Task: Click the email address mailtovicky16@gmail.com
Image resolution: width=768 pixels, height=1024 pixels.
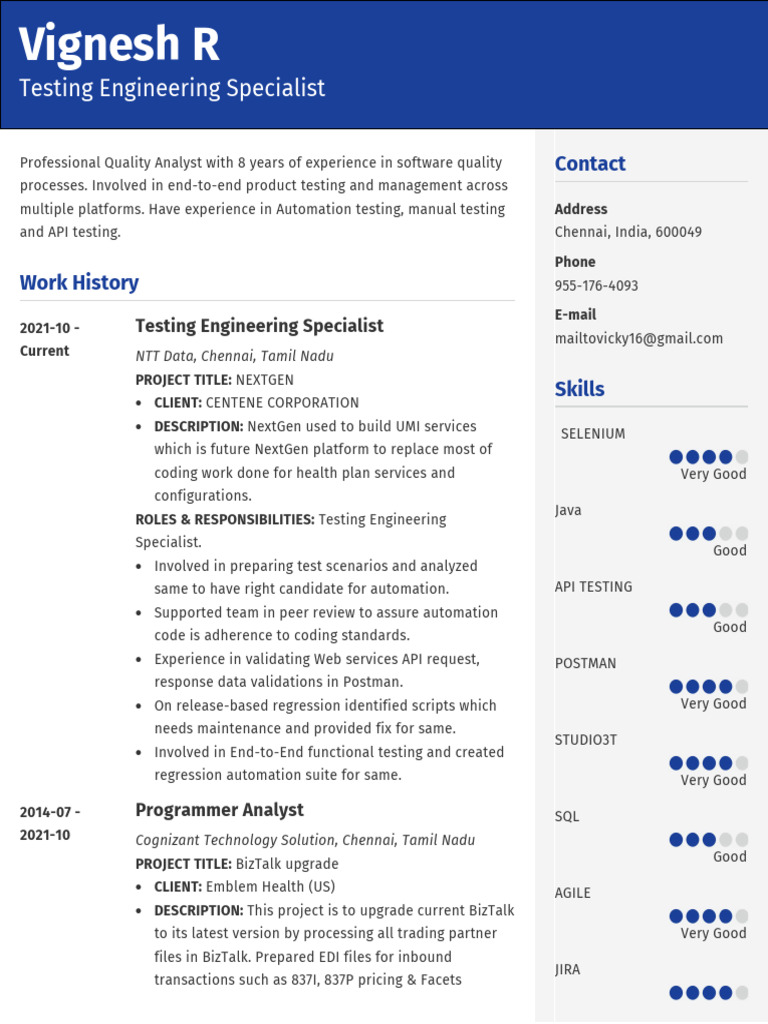Action: pos(638,338)
